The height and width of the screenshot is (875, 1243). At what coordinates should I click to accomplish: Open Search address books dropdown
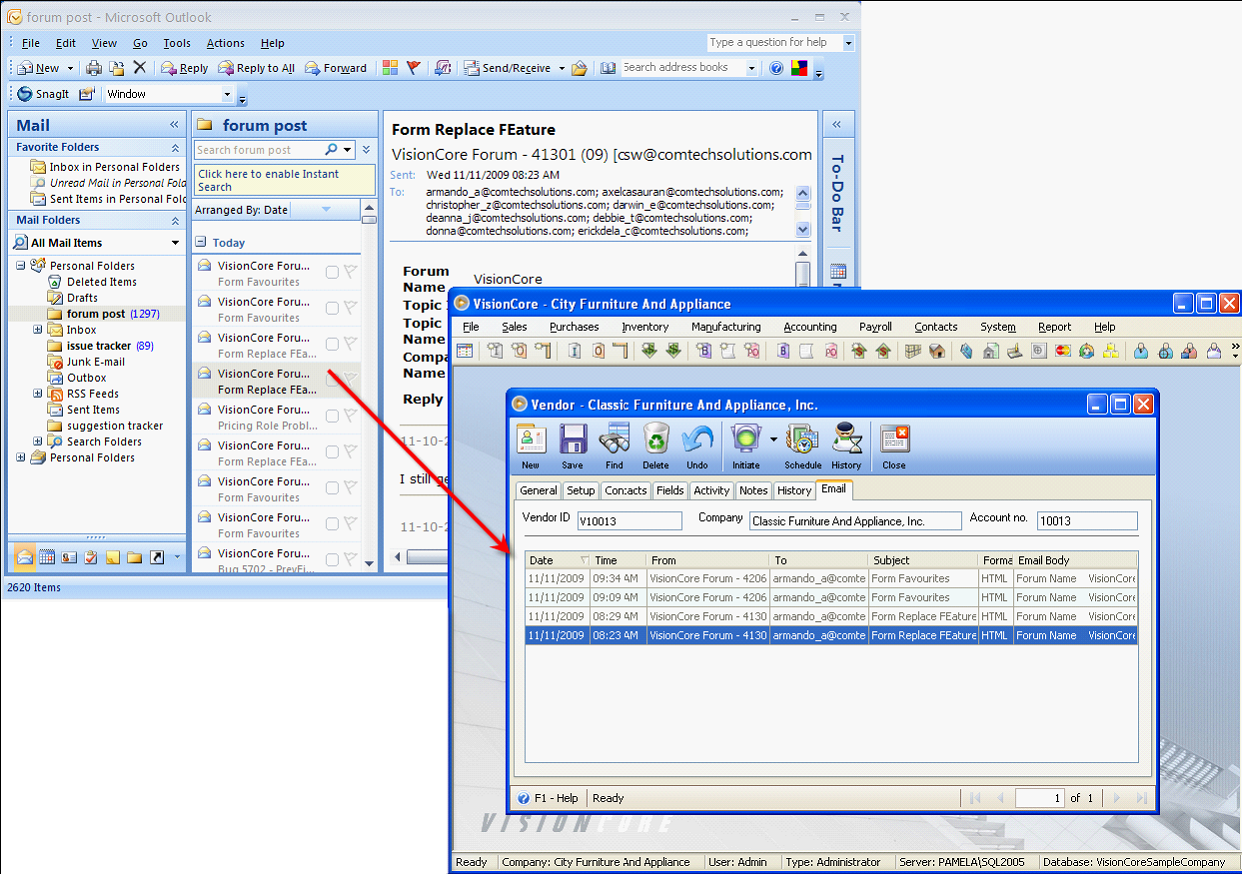click(751, 68)
